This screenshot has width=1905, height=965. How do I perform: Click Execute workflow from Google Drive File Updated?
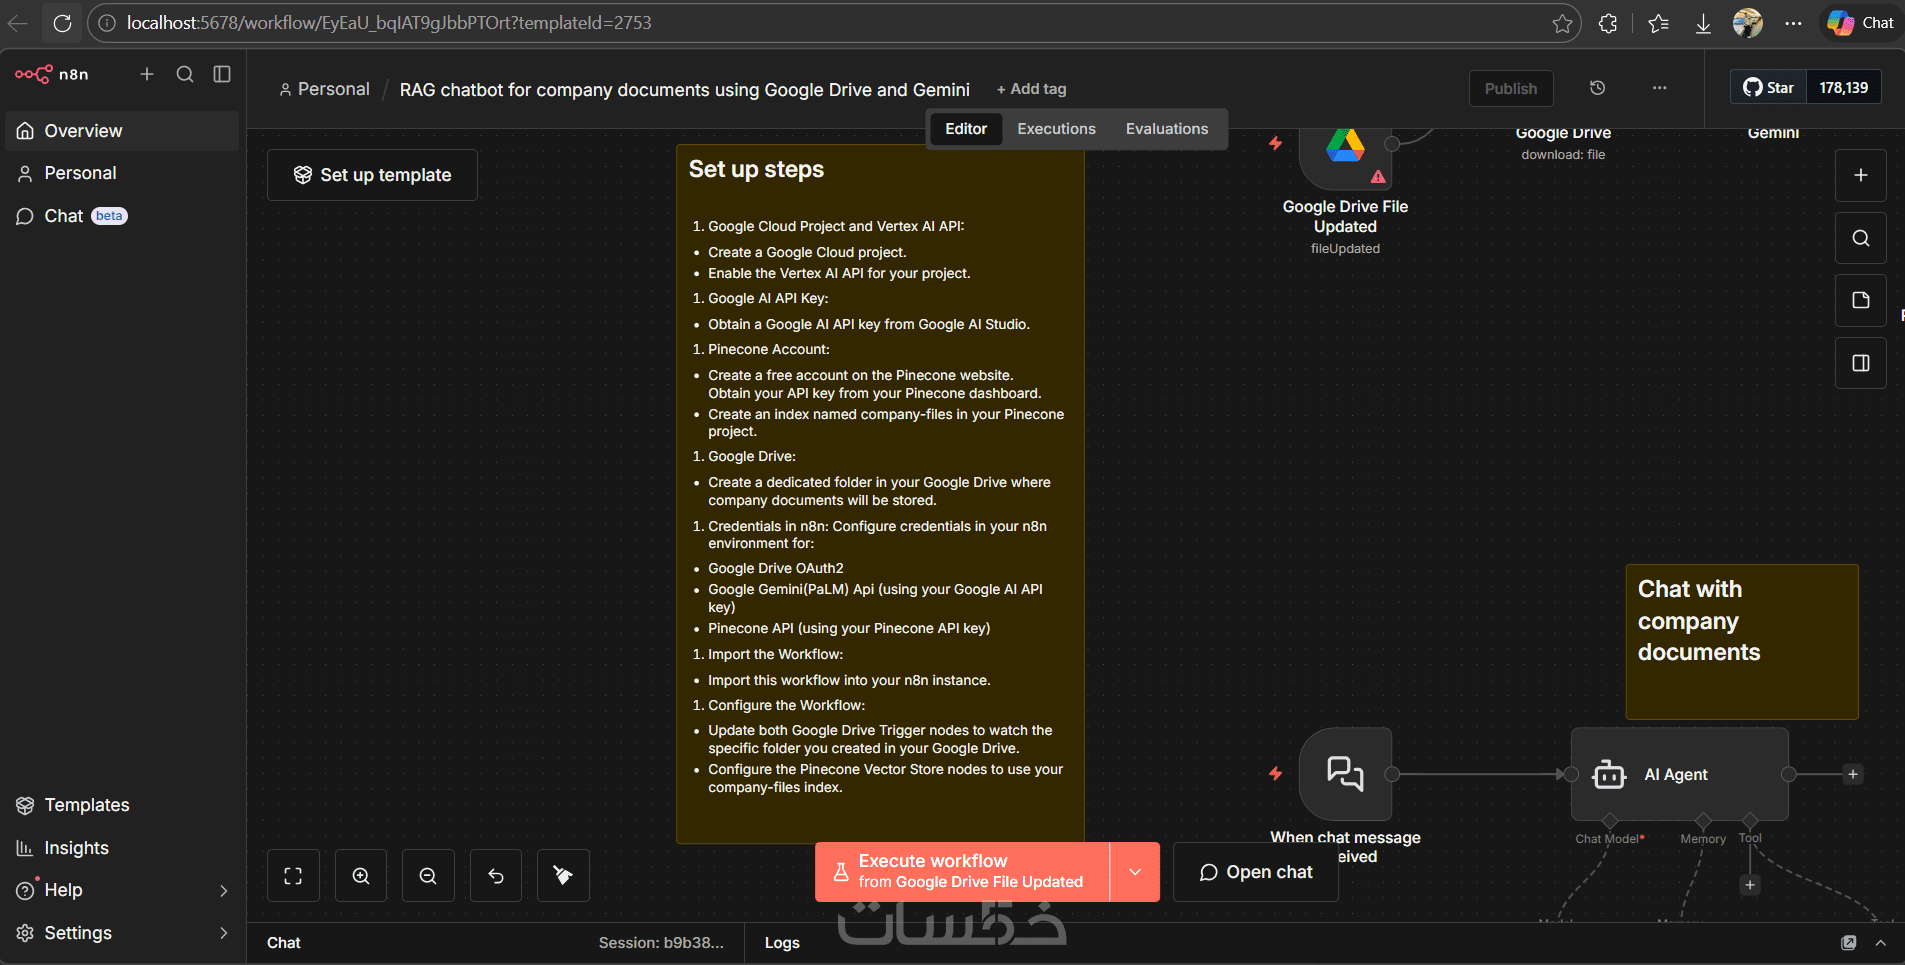point(962,872)
